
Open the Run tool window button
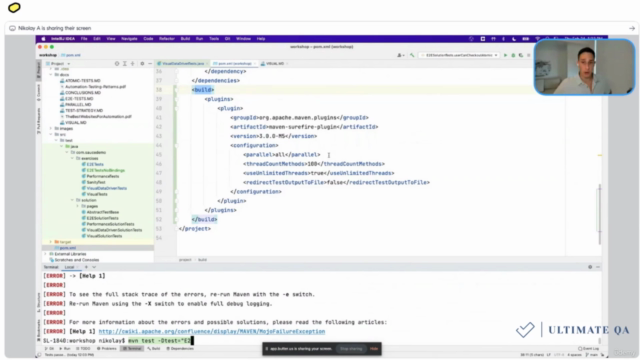[65, 349]
